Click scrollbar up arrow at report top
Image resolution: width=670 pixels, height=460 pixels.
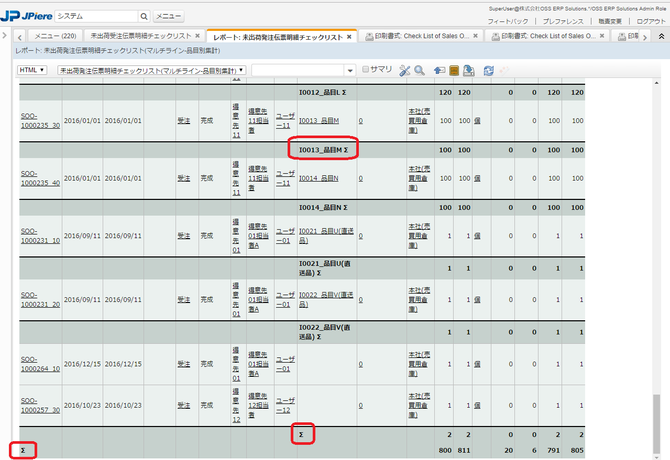[656, 83]
